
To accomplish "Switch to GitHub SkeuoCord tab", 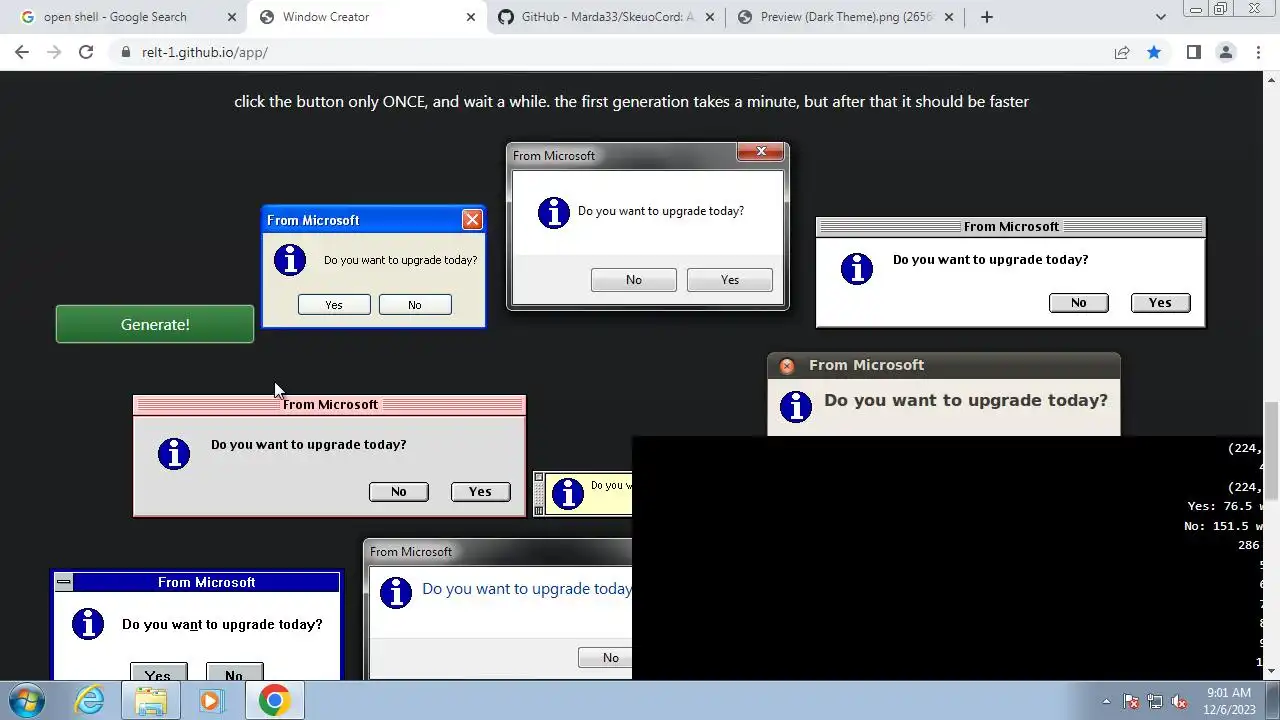I will (x=607, y=17).
